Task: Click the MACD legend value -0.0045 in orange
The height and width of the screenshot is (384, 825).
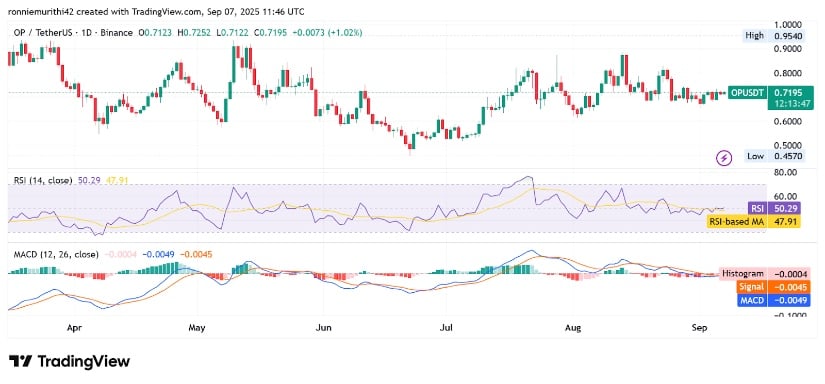Action: coord(196,254)
